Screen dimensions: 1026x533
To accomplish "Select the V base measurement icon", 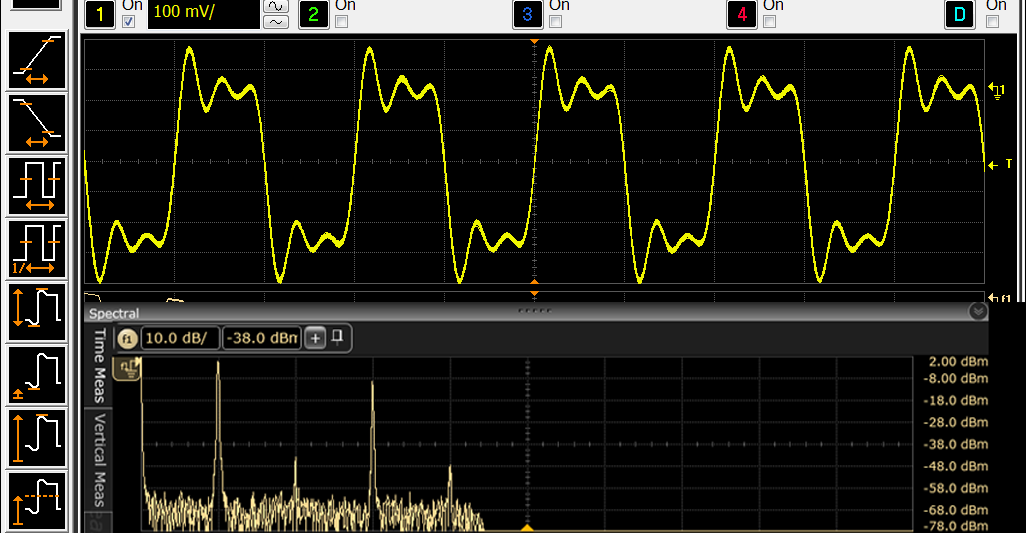I will click(37, 374).
